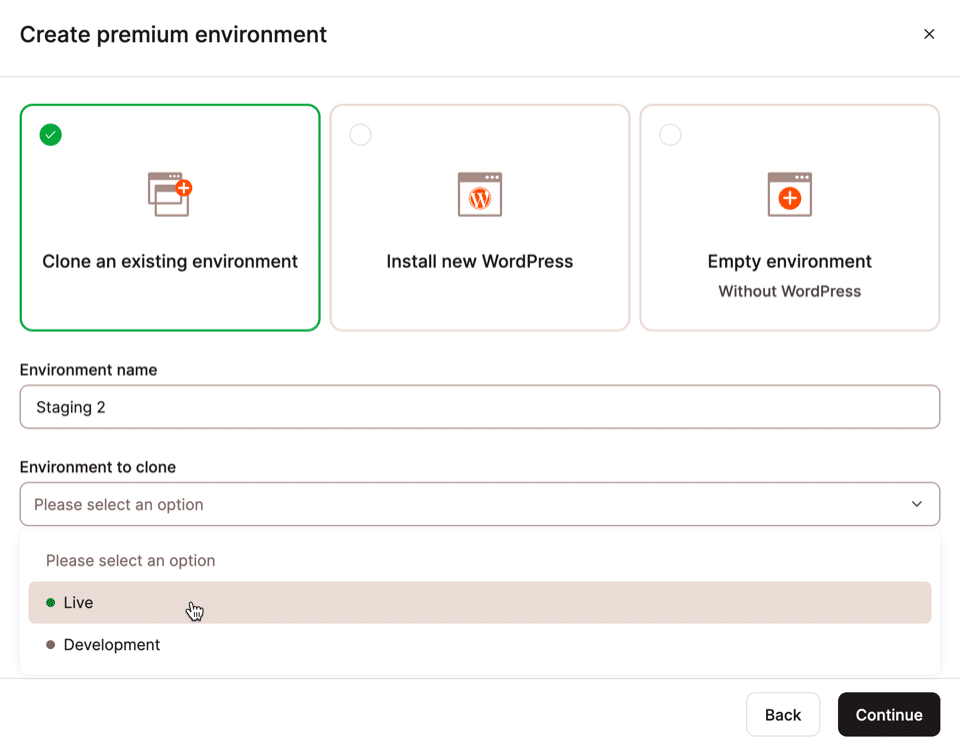
Task: Click the clone windows icon
Action: (x=170, y=194)
